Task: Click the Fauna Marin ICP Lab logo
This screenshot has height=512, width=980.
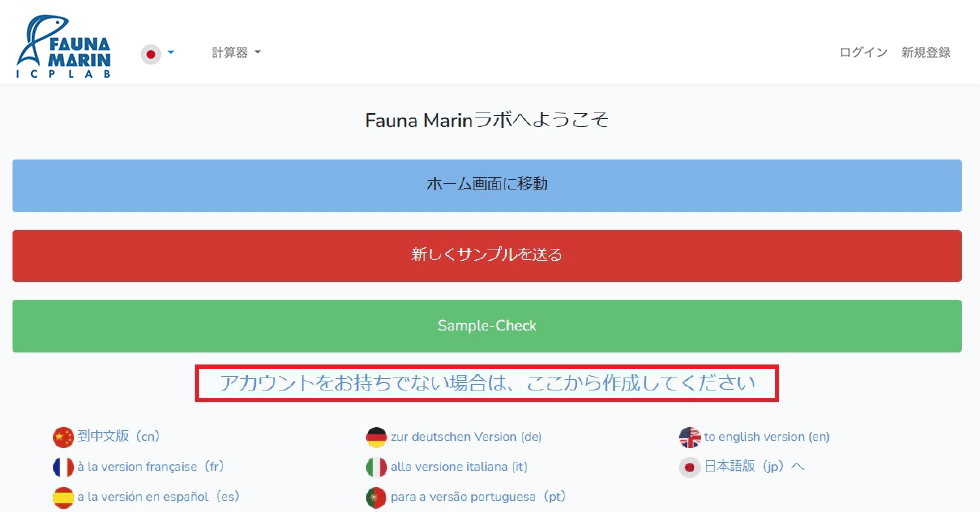Action: 63,47
